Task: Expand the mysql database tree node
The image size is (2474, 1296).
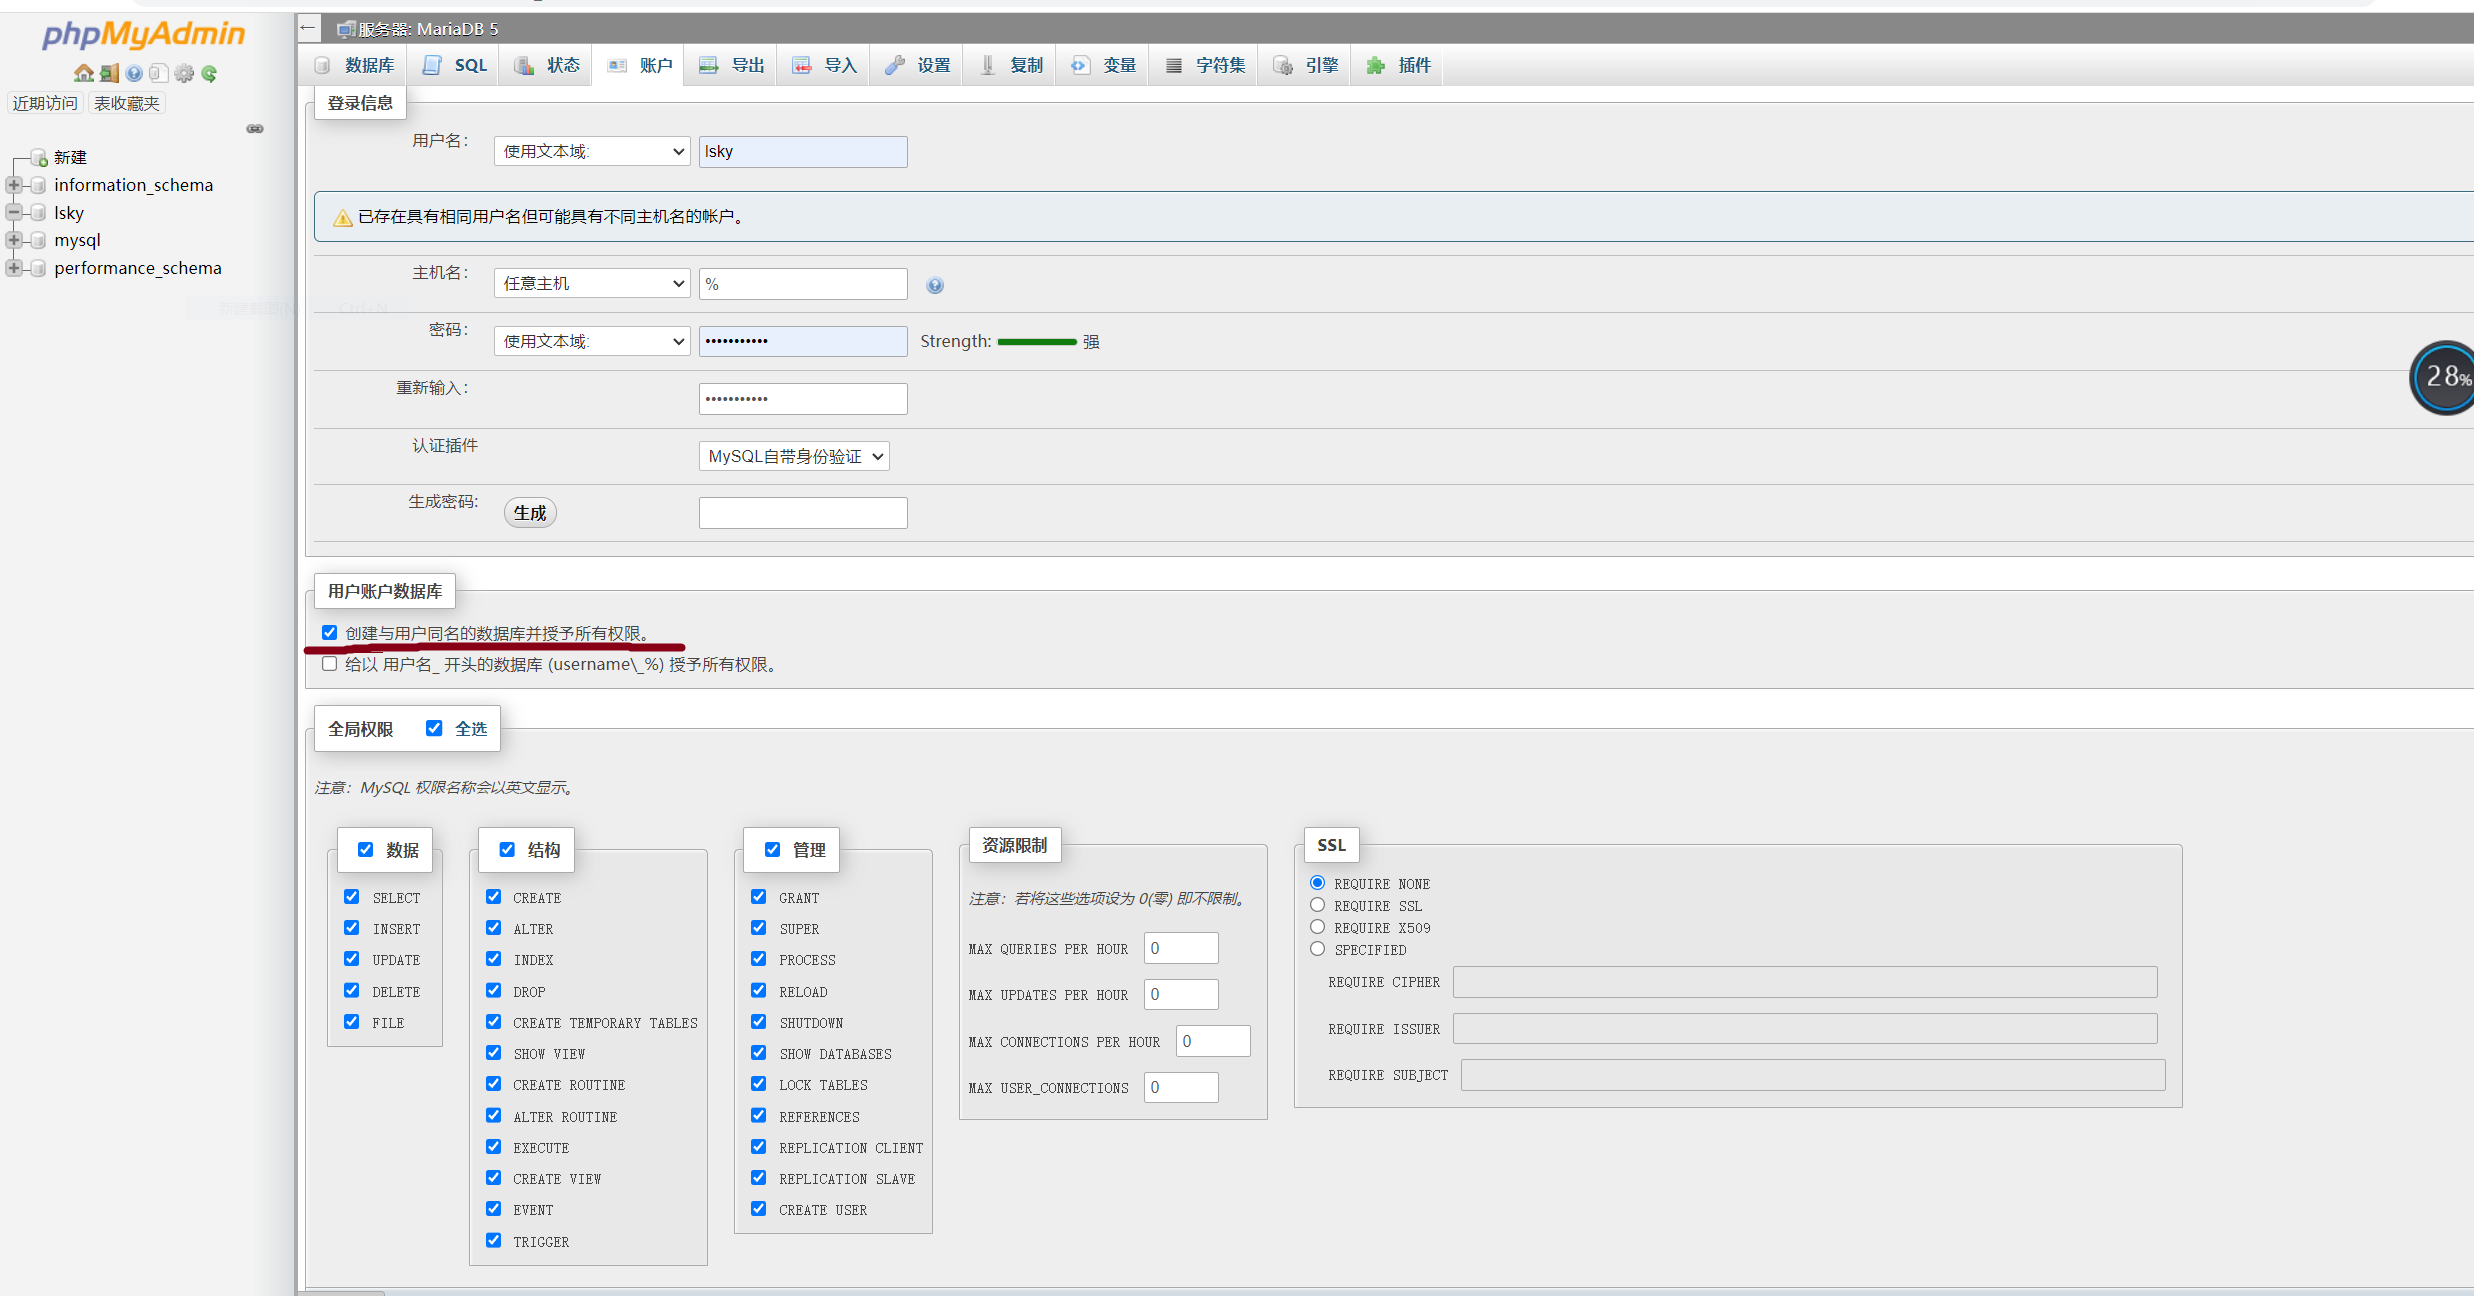Action: [14, 240]
